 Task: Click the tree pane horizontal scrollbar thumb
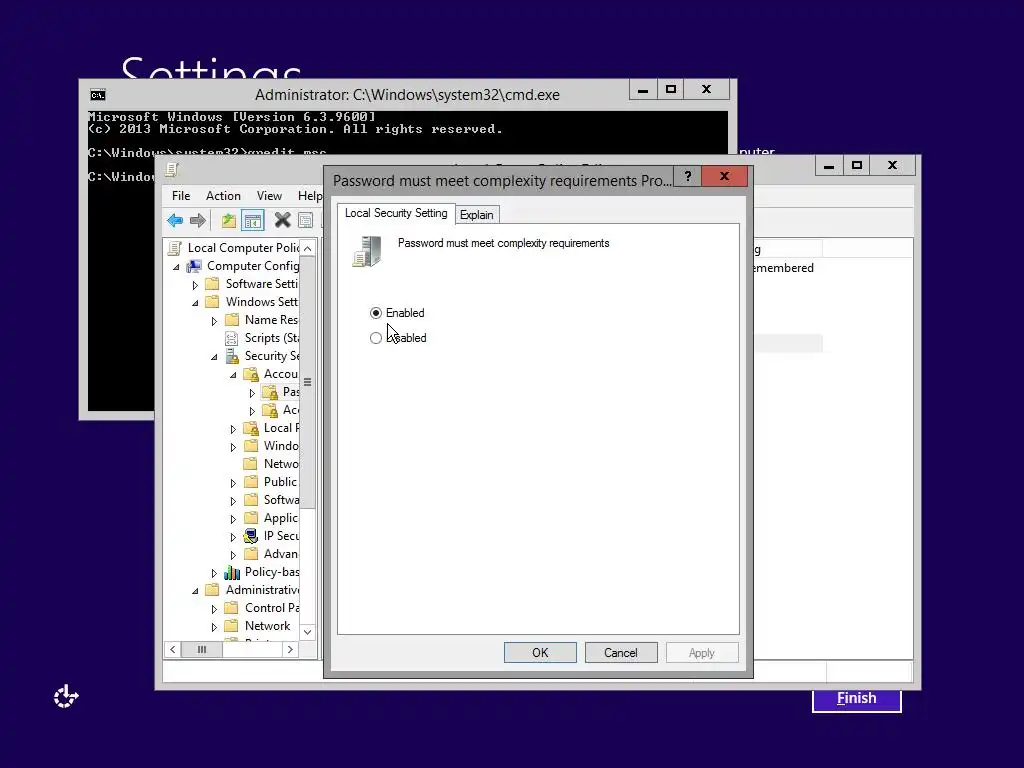[202, 650]
